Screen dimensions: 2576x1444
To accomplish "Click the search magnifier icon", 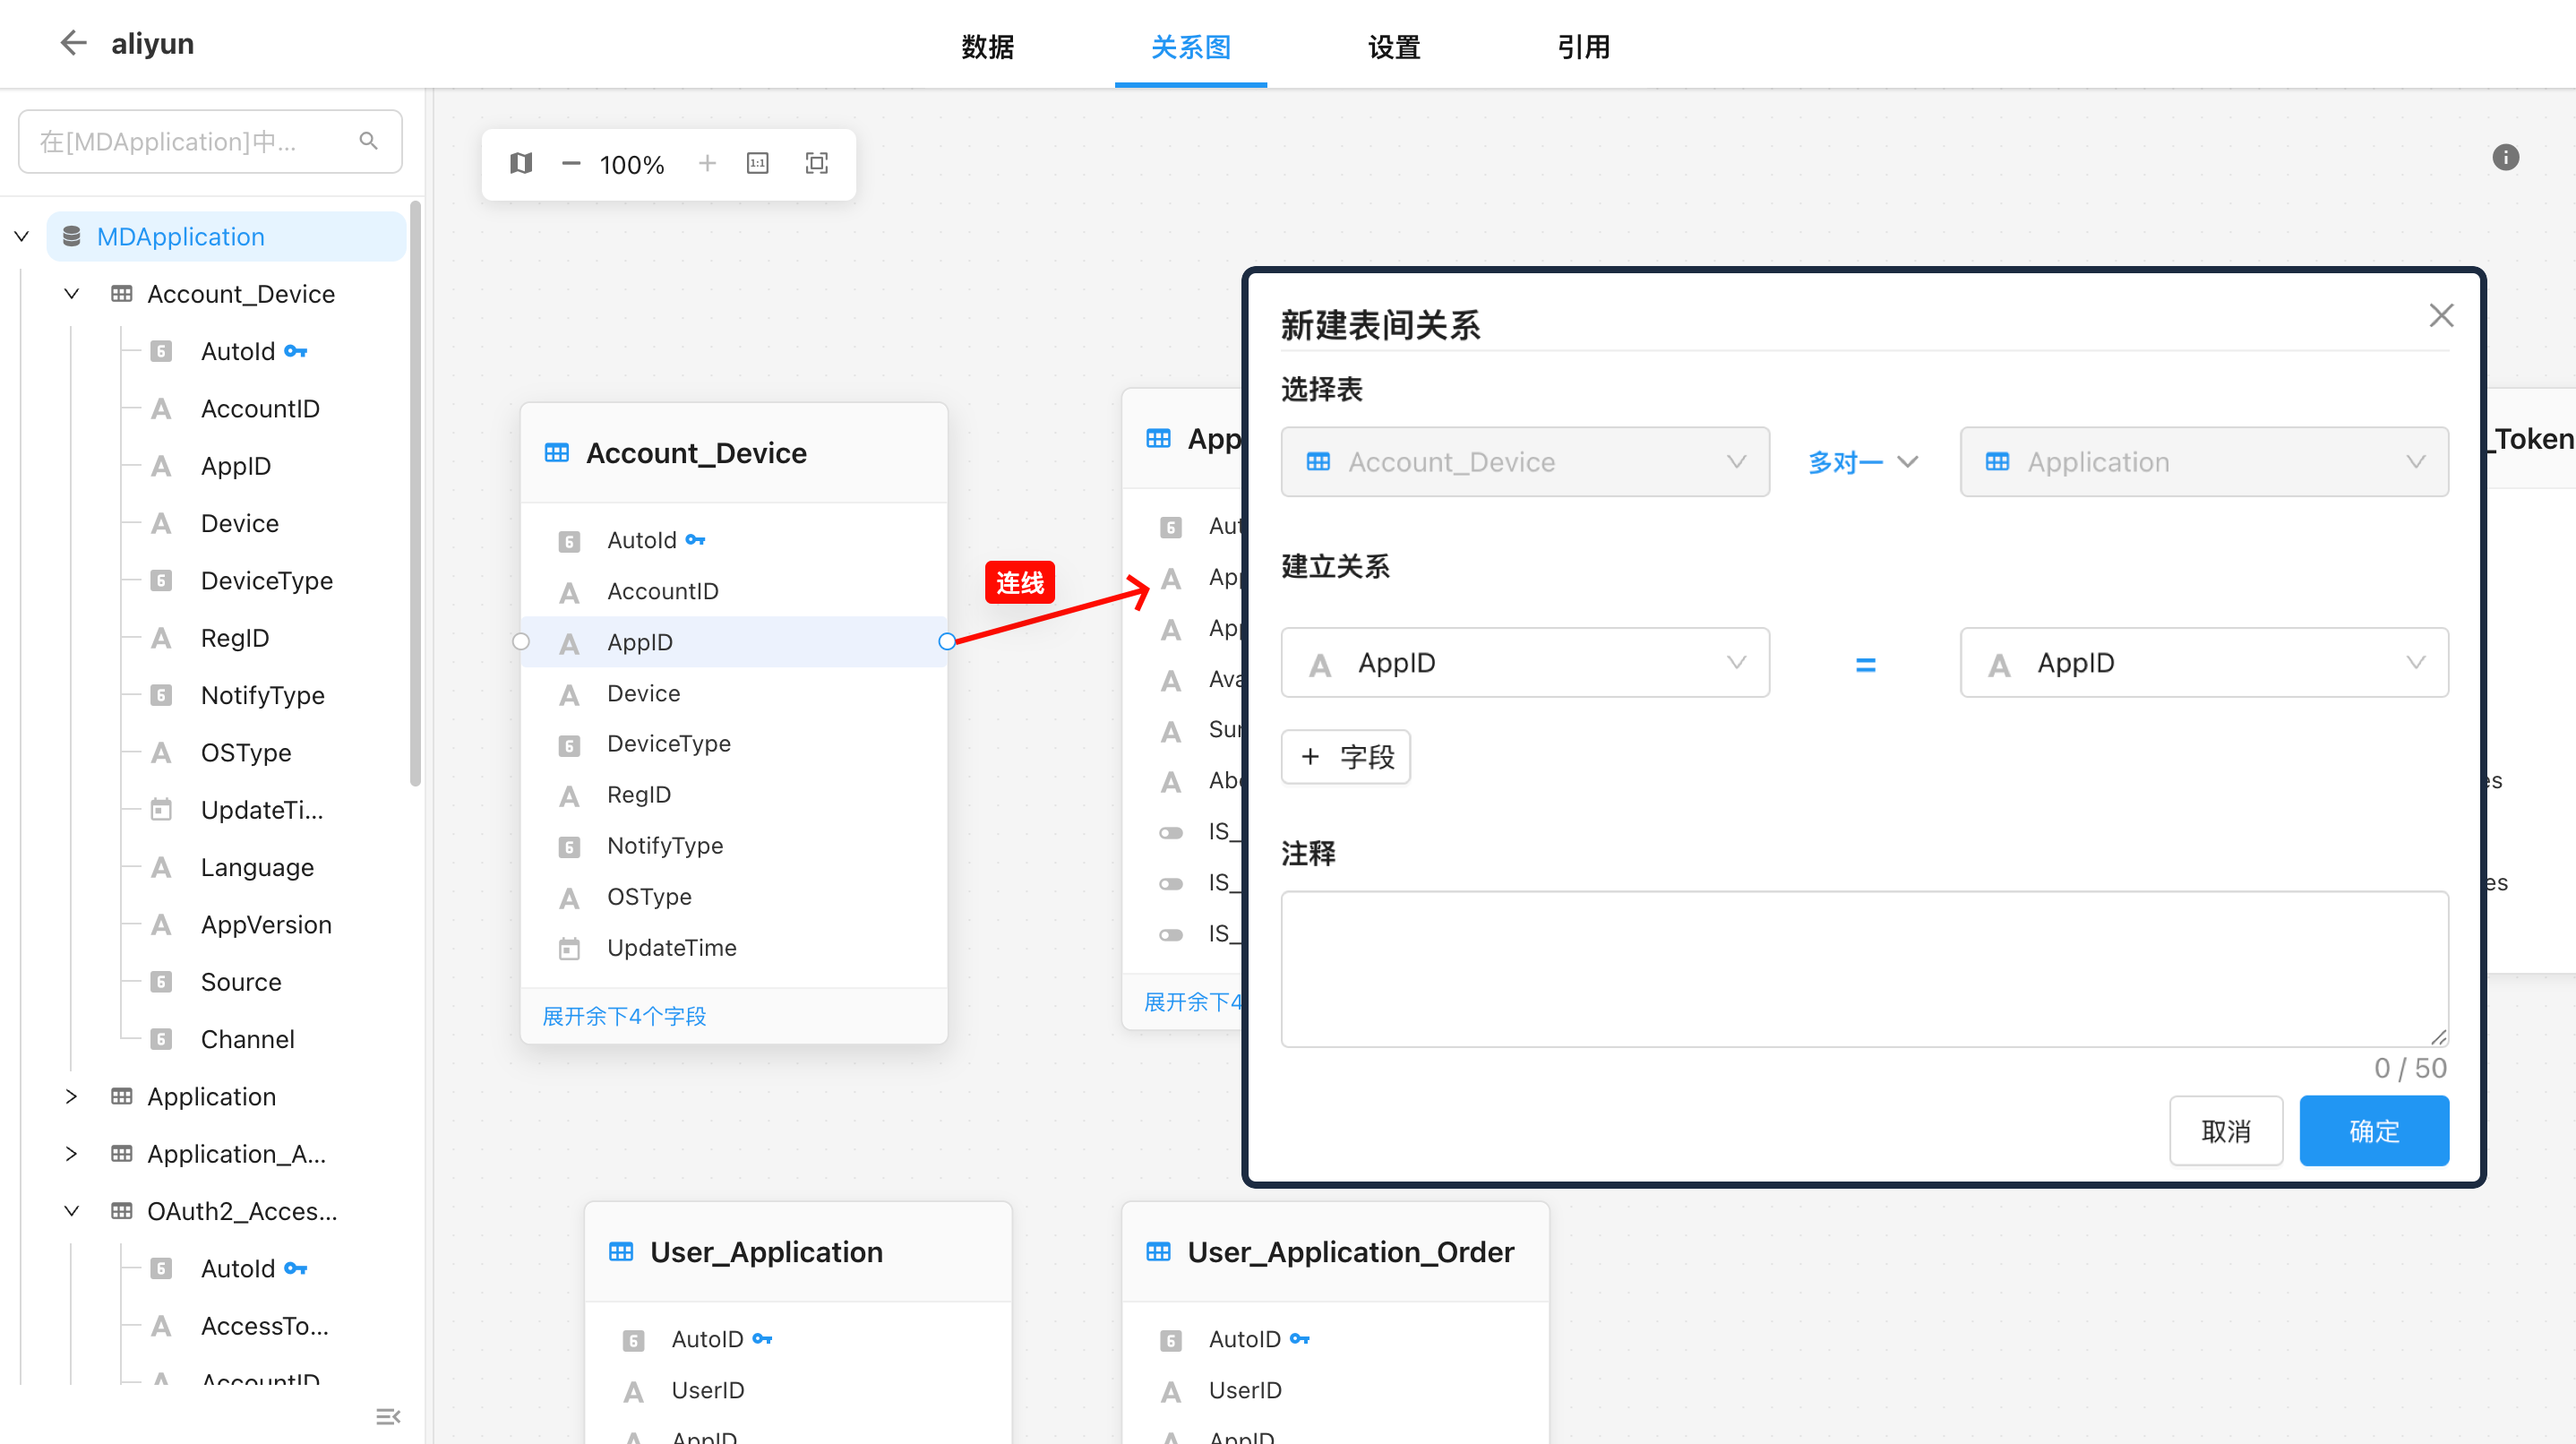I will 368,141.
